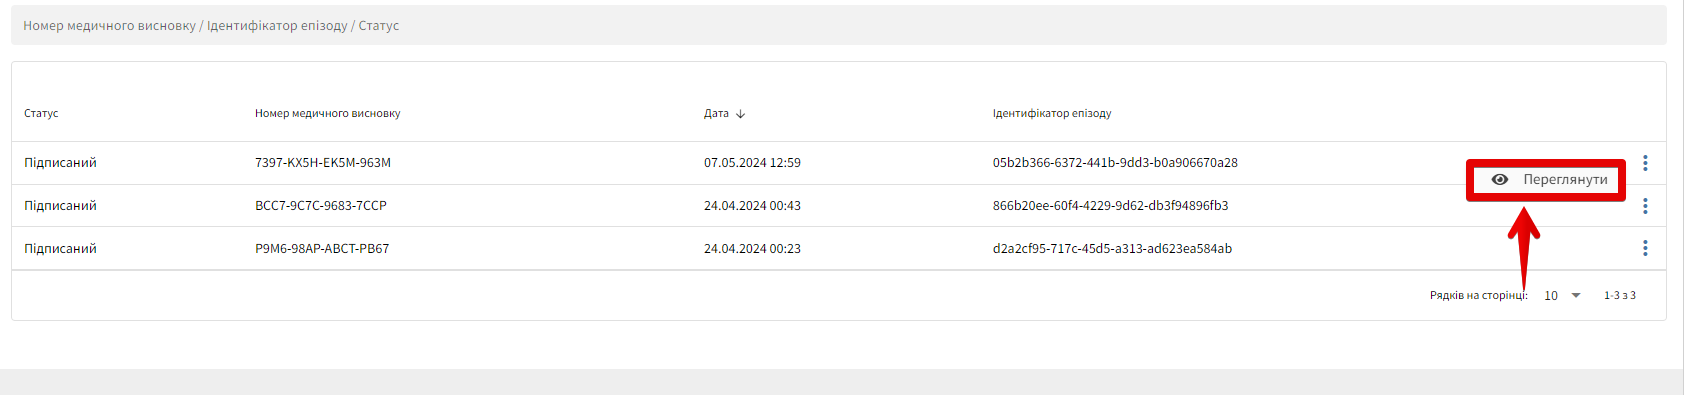Click Номер медичного висновку column header
1684x395 pixels.
328,114
